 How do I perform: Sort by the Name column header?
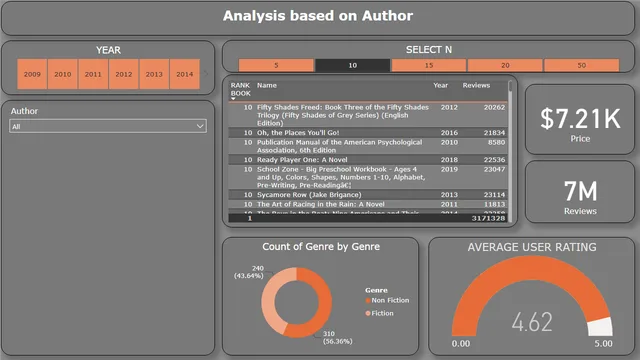click(267, 85)
